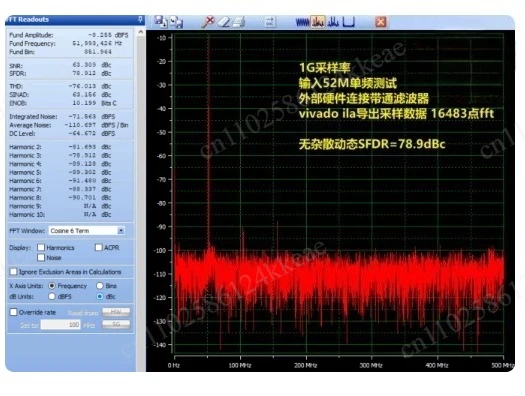Click the Harmonic 8 value

coord(82,197)
